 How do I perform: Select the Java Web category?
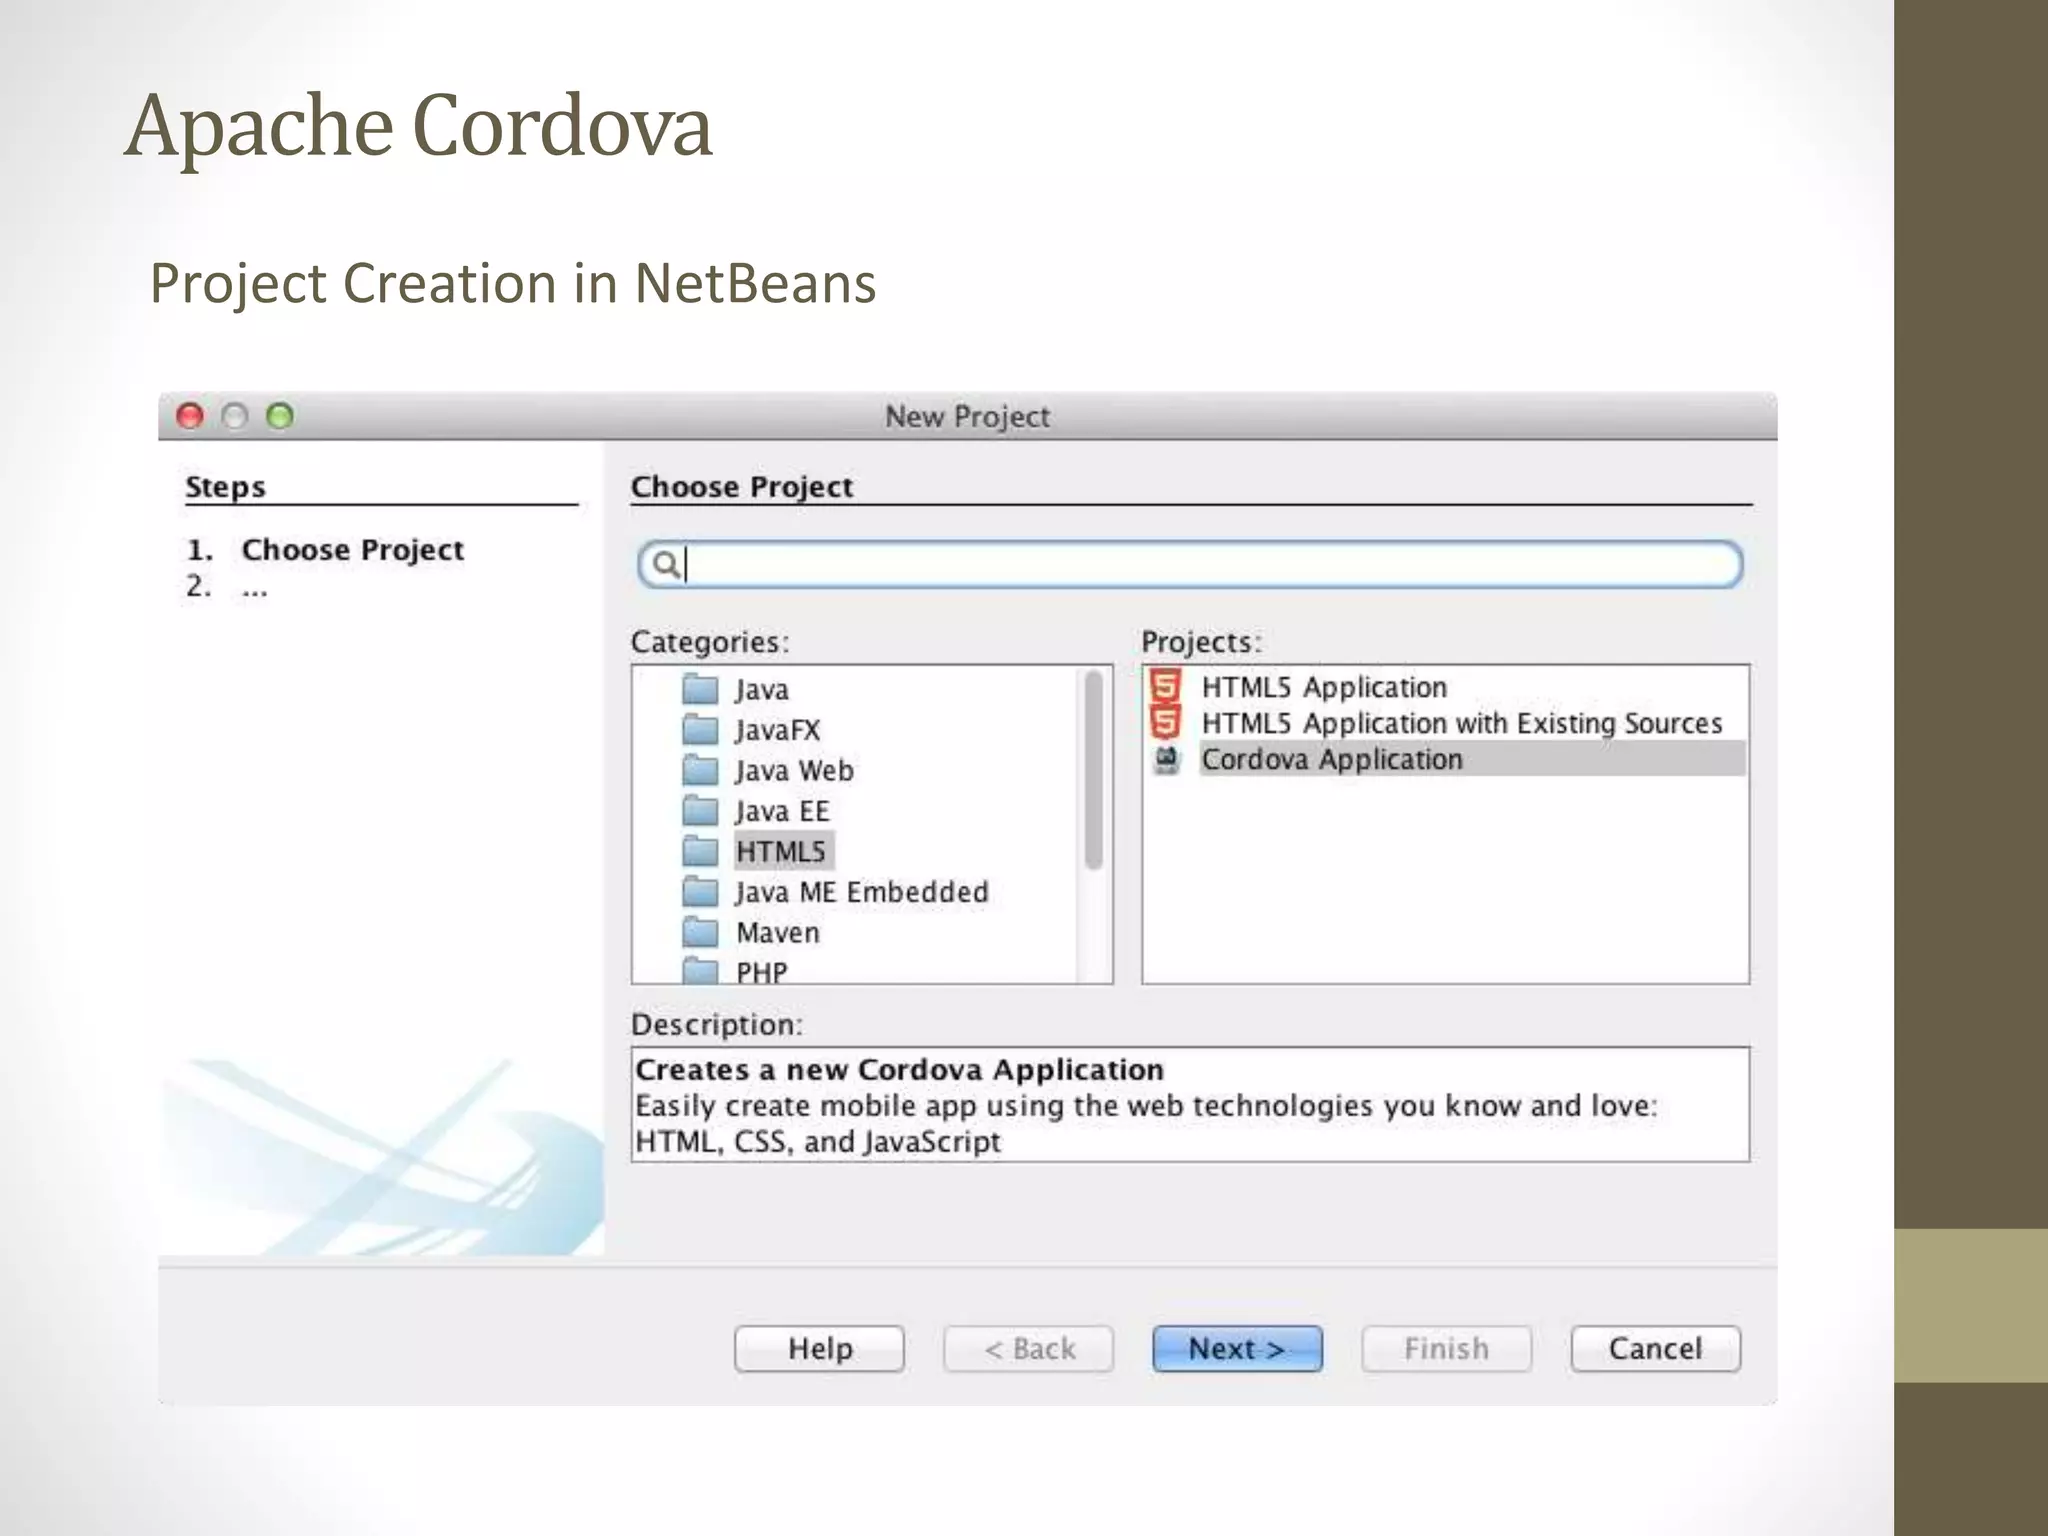point(794,770)
